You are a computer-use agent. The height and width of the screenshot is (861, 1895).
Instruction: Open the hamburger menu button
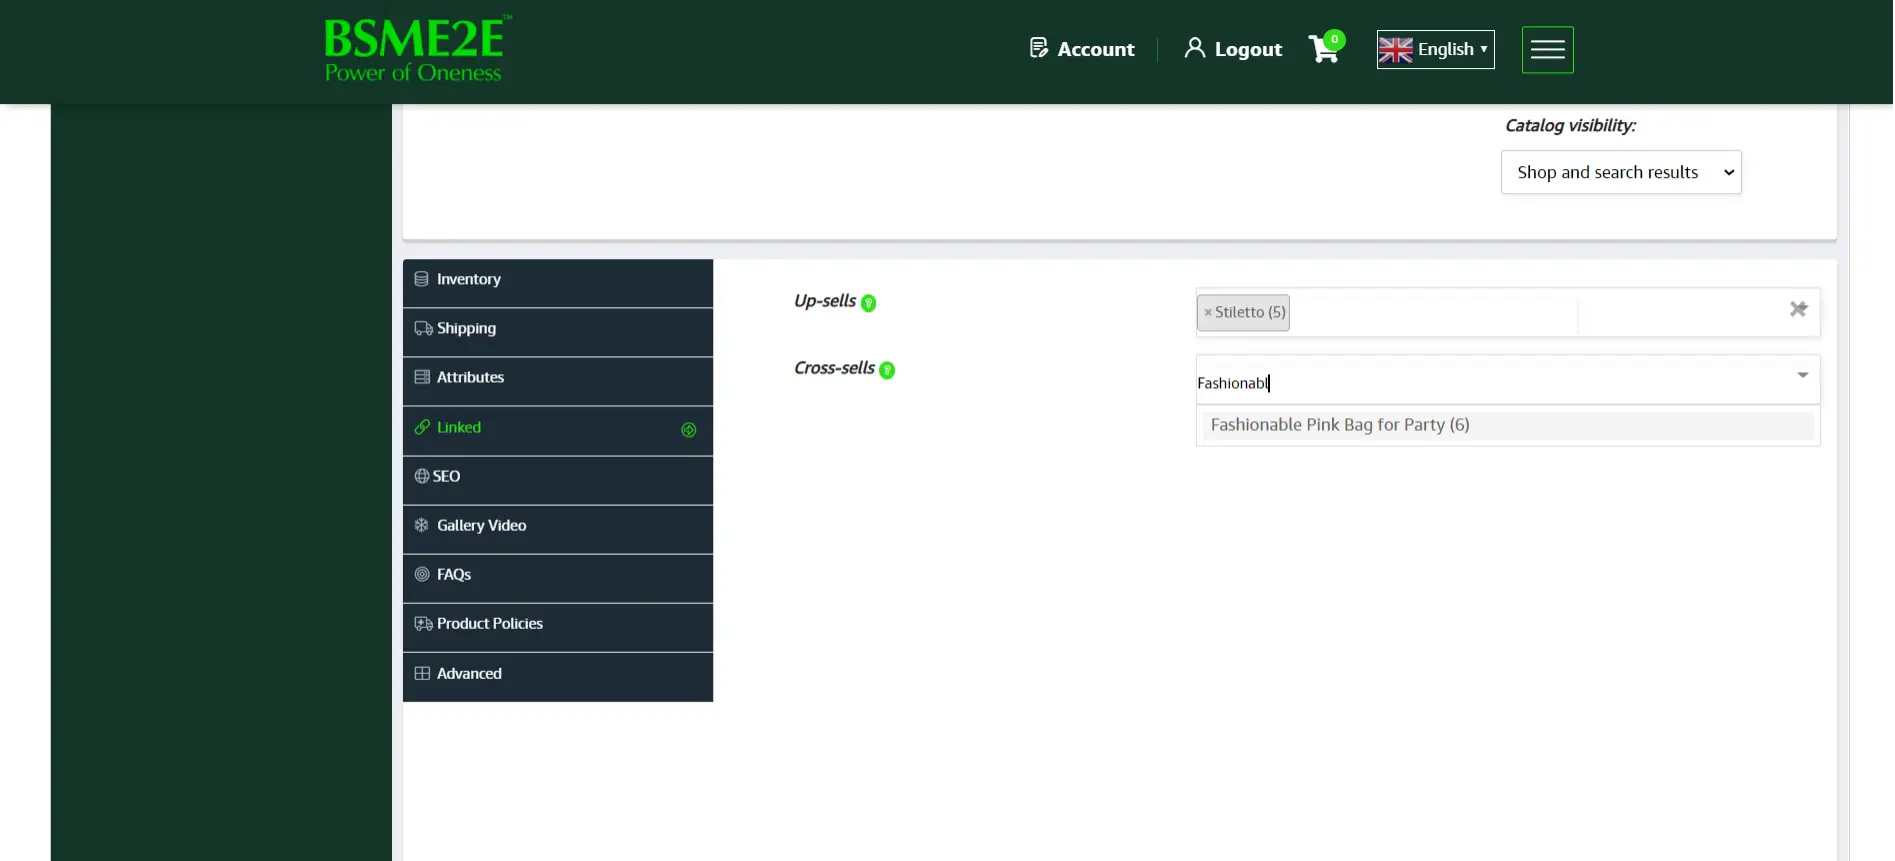coord(1547,50)
